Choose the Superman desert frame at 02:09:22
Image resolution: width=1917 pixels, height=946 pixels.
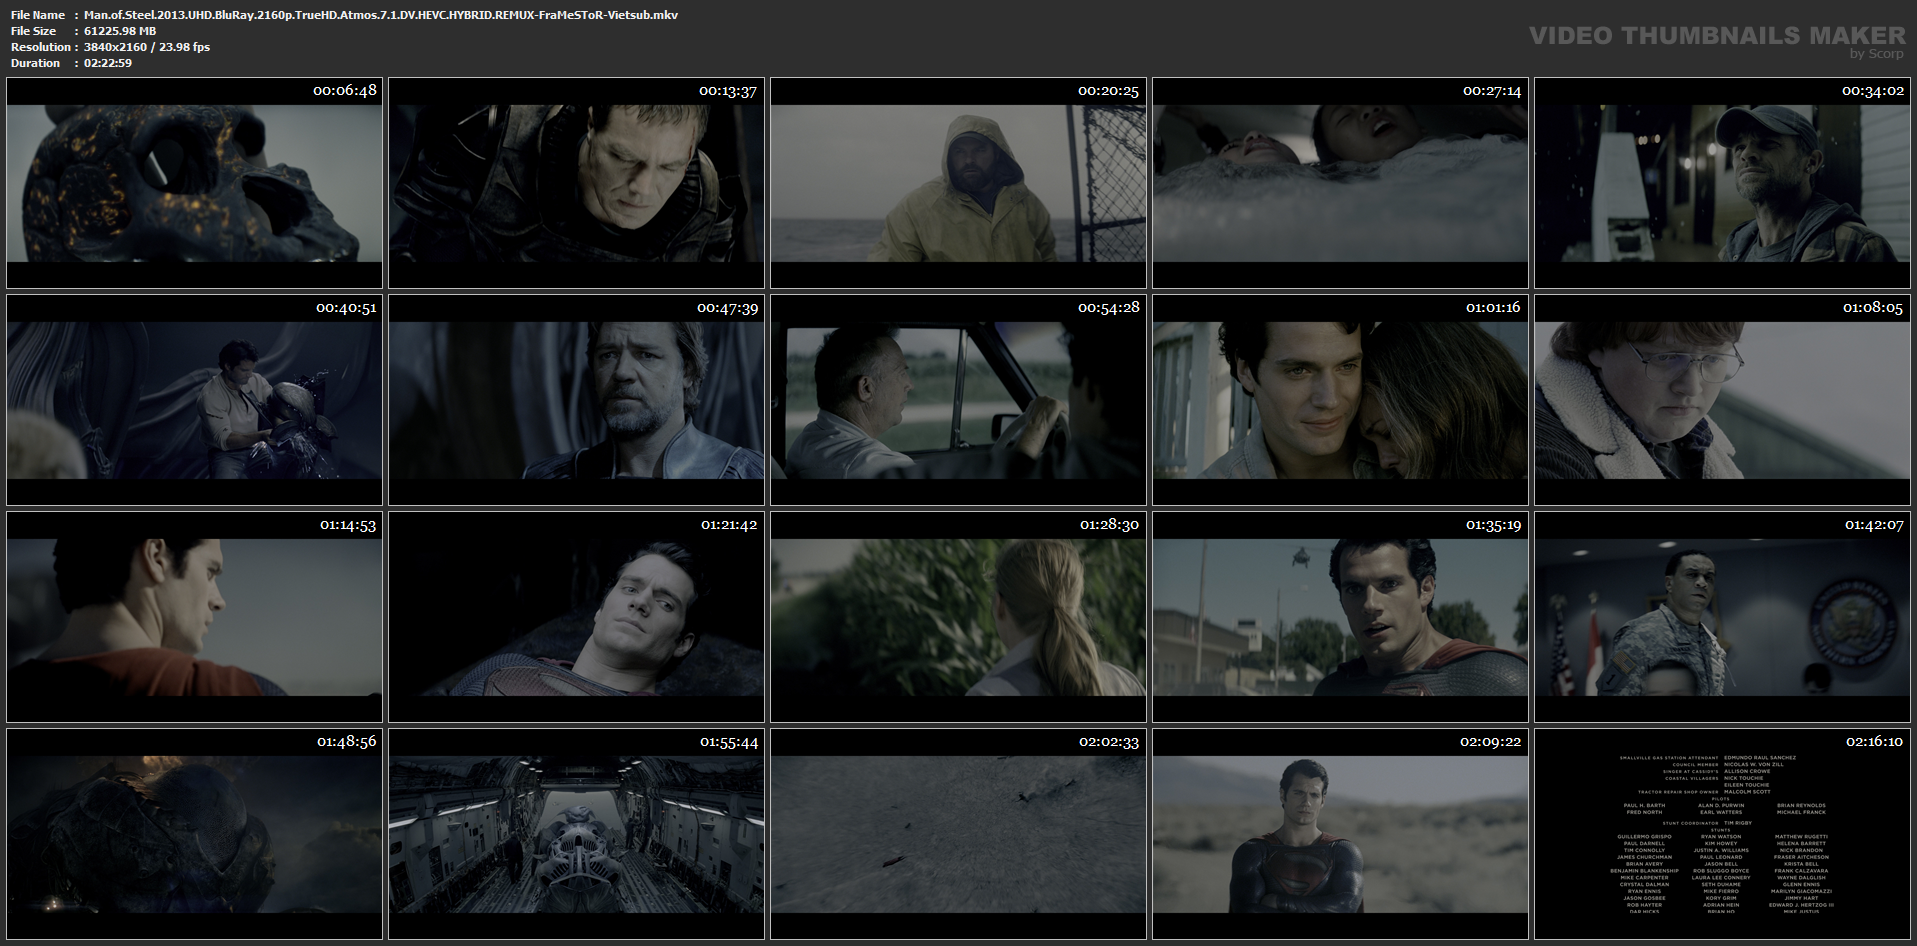point(1340,834)
